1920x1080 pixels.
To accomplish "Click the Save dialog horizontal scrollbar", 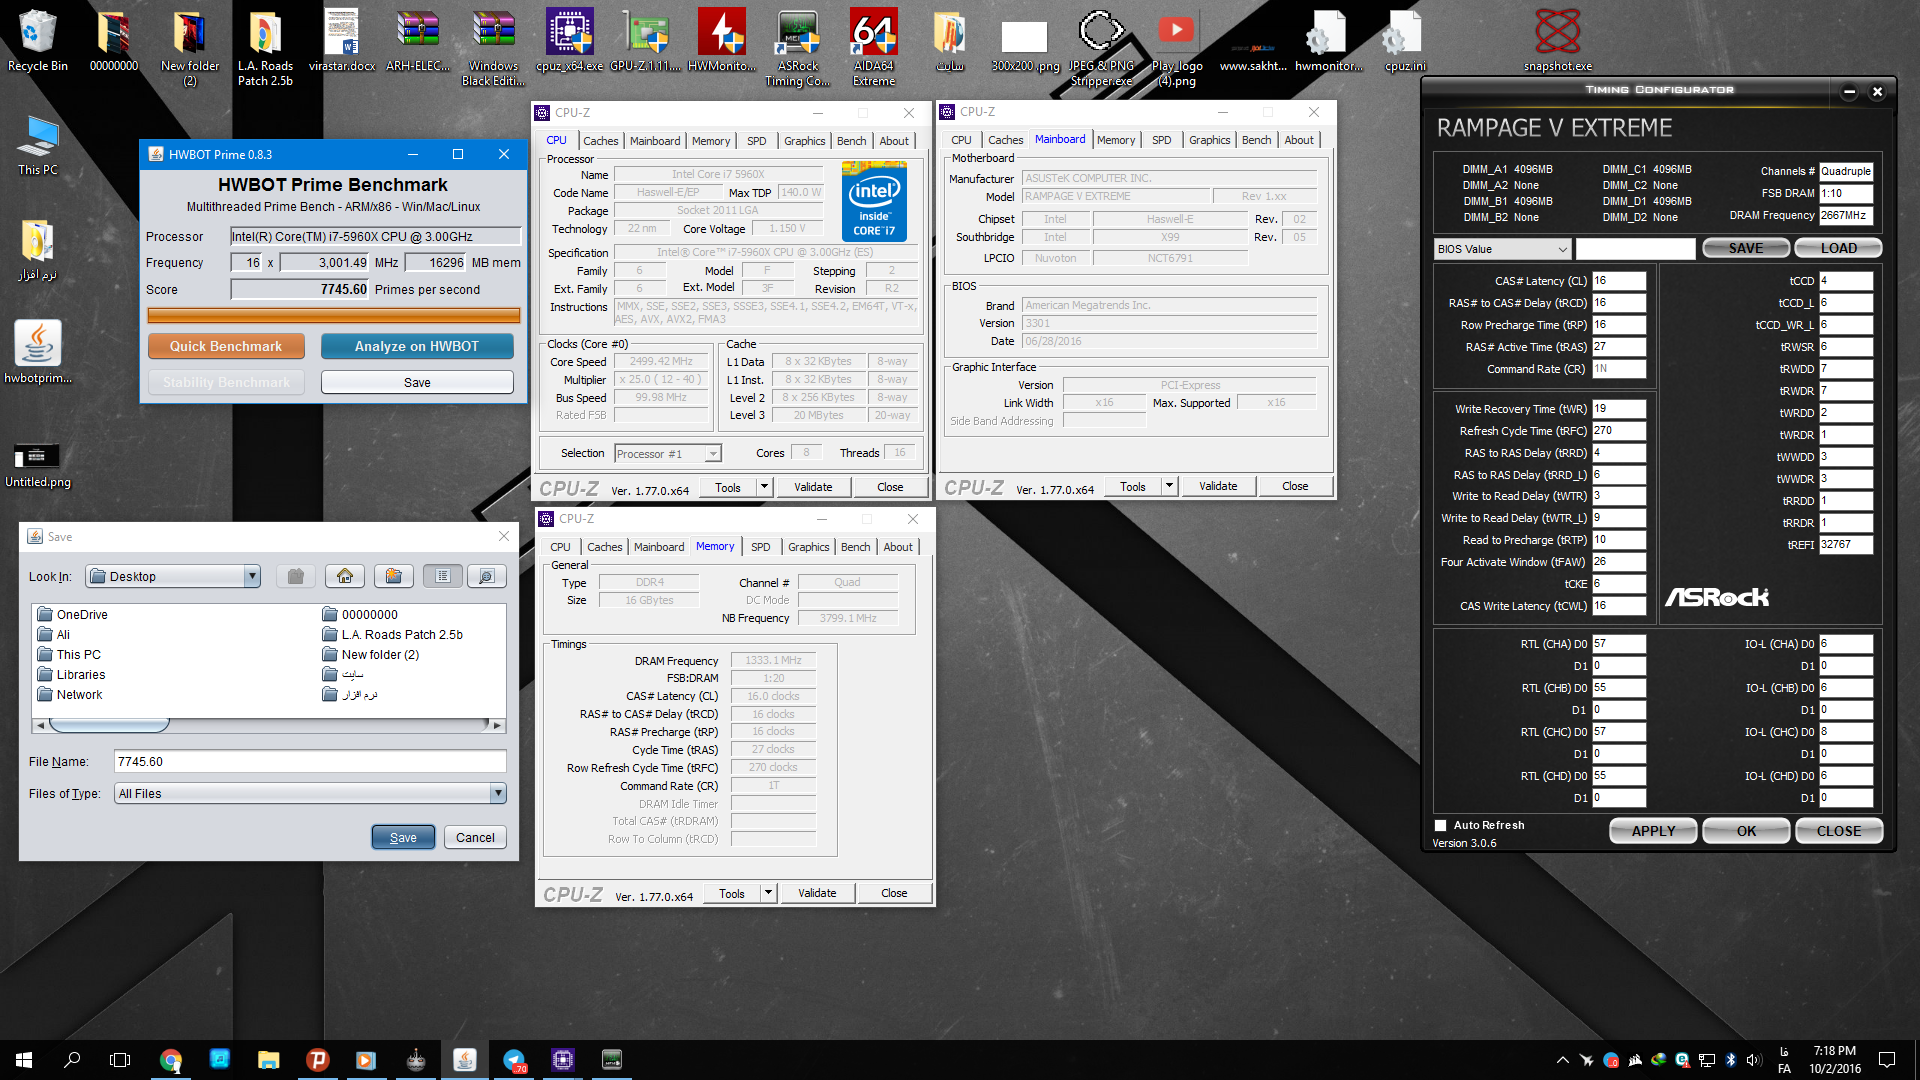I will pyautogui.click(x=269, y=726).
